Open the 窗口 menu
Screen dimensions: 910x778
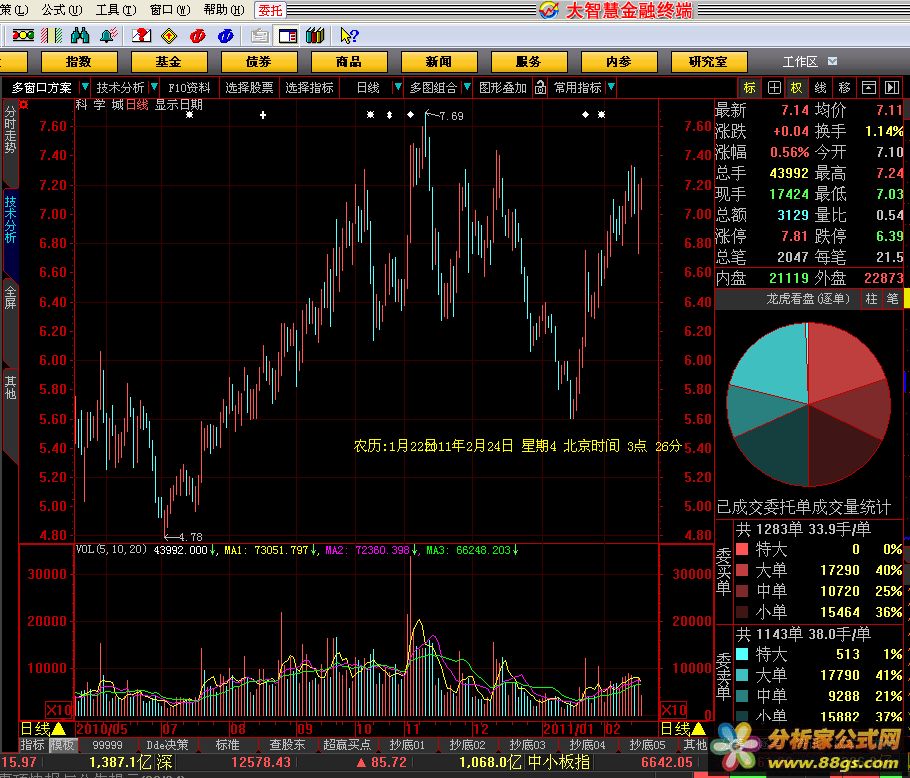(169, 9)
